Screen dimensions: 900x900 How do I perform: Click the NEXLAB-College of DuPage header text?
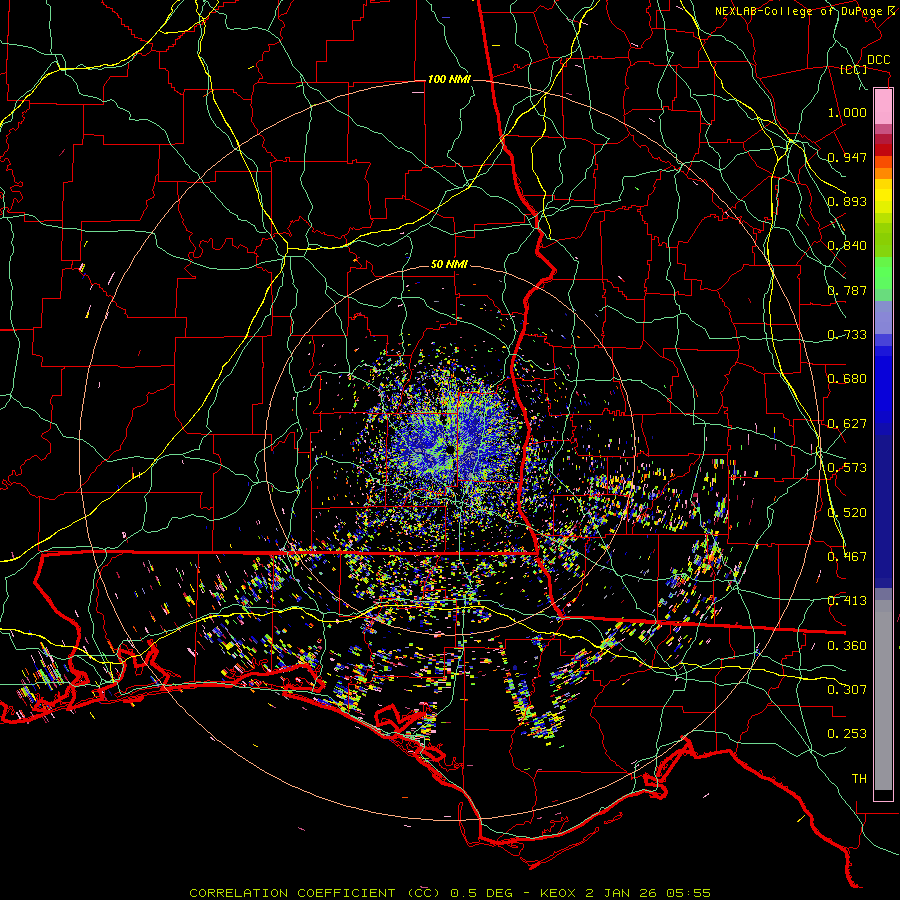coord(801,11)
